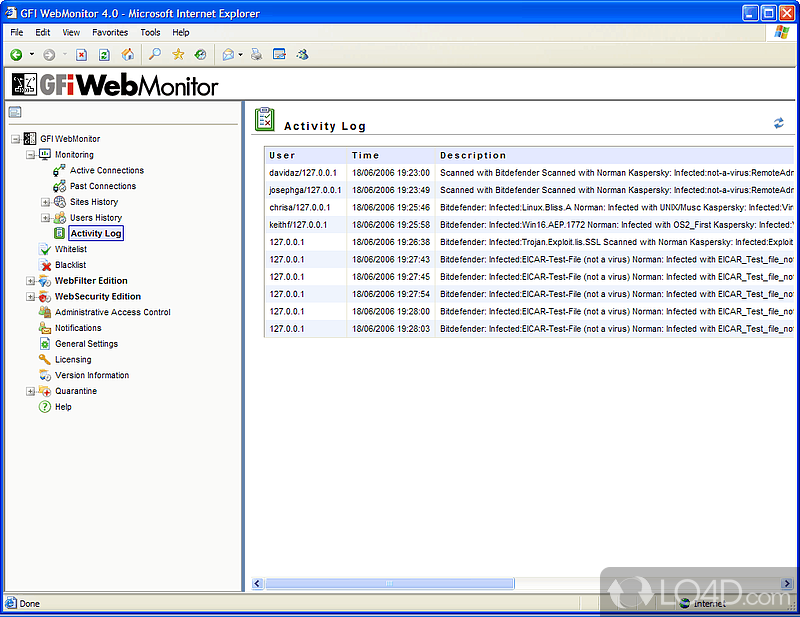Go to Active Connections

(106, 171)
